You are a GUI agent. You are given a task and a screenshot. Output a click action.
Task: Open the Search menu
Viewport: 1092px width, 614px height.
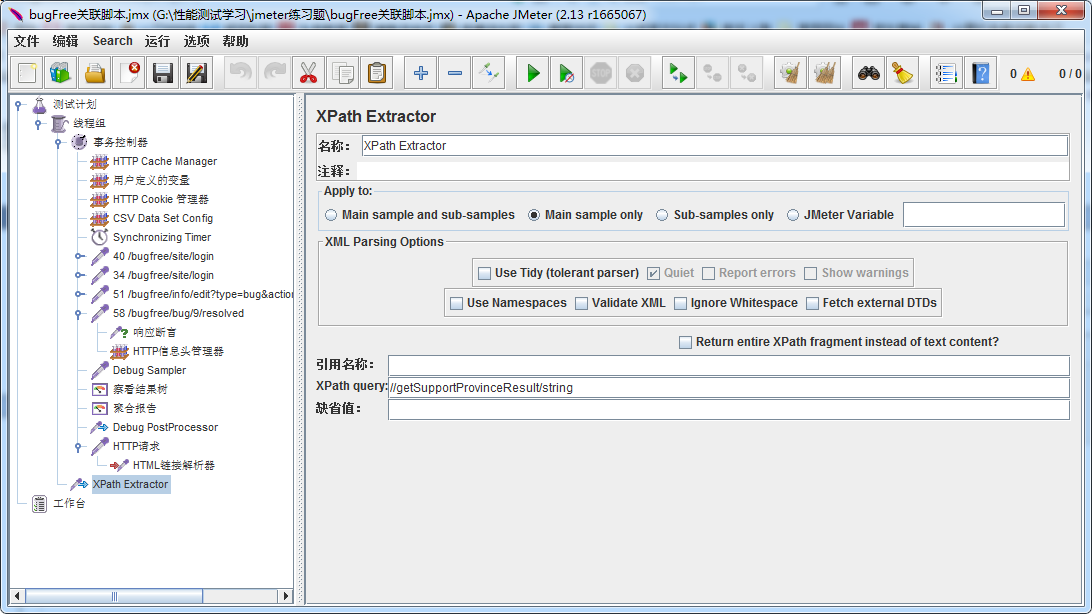(112, 41)
